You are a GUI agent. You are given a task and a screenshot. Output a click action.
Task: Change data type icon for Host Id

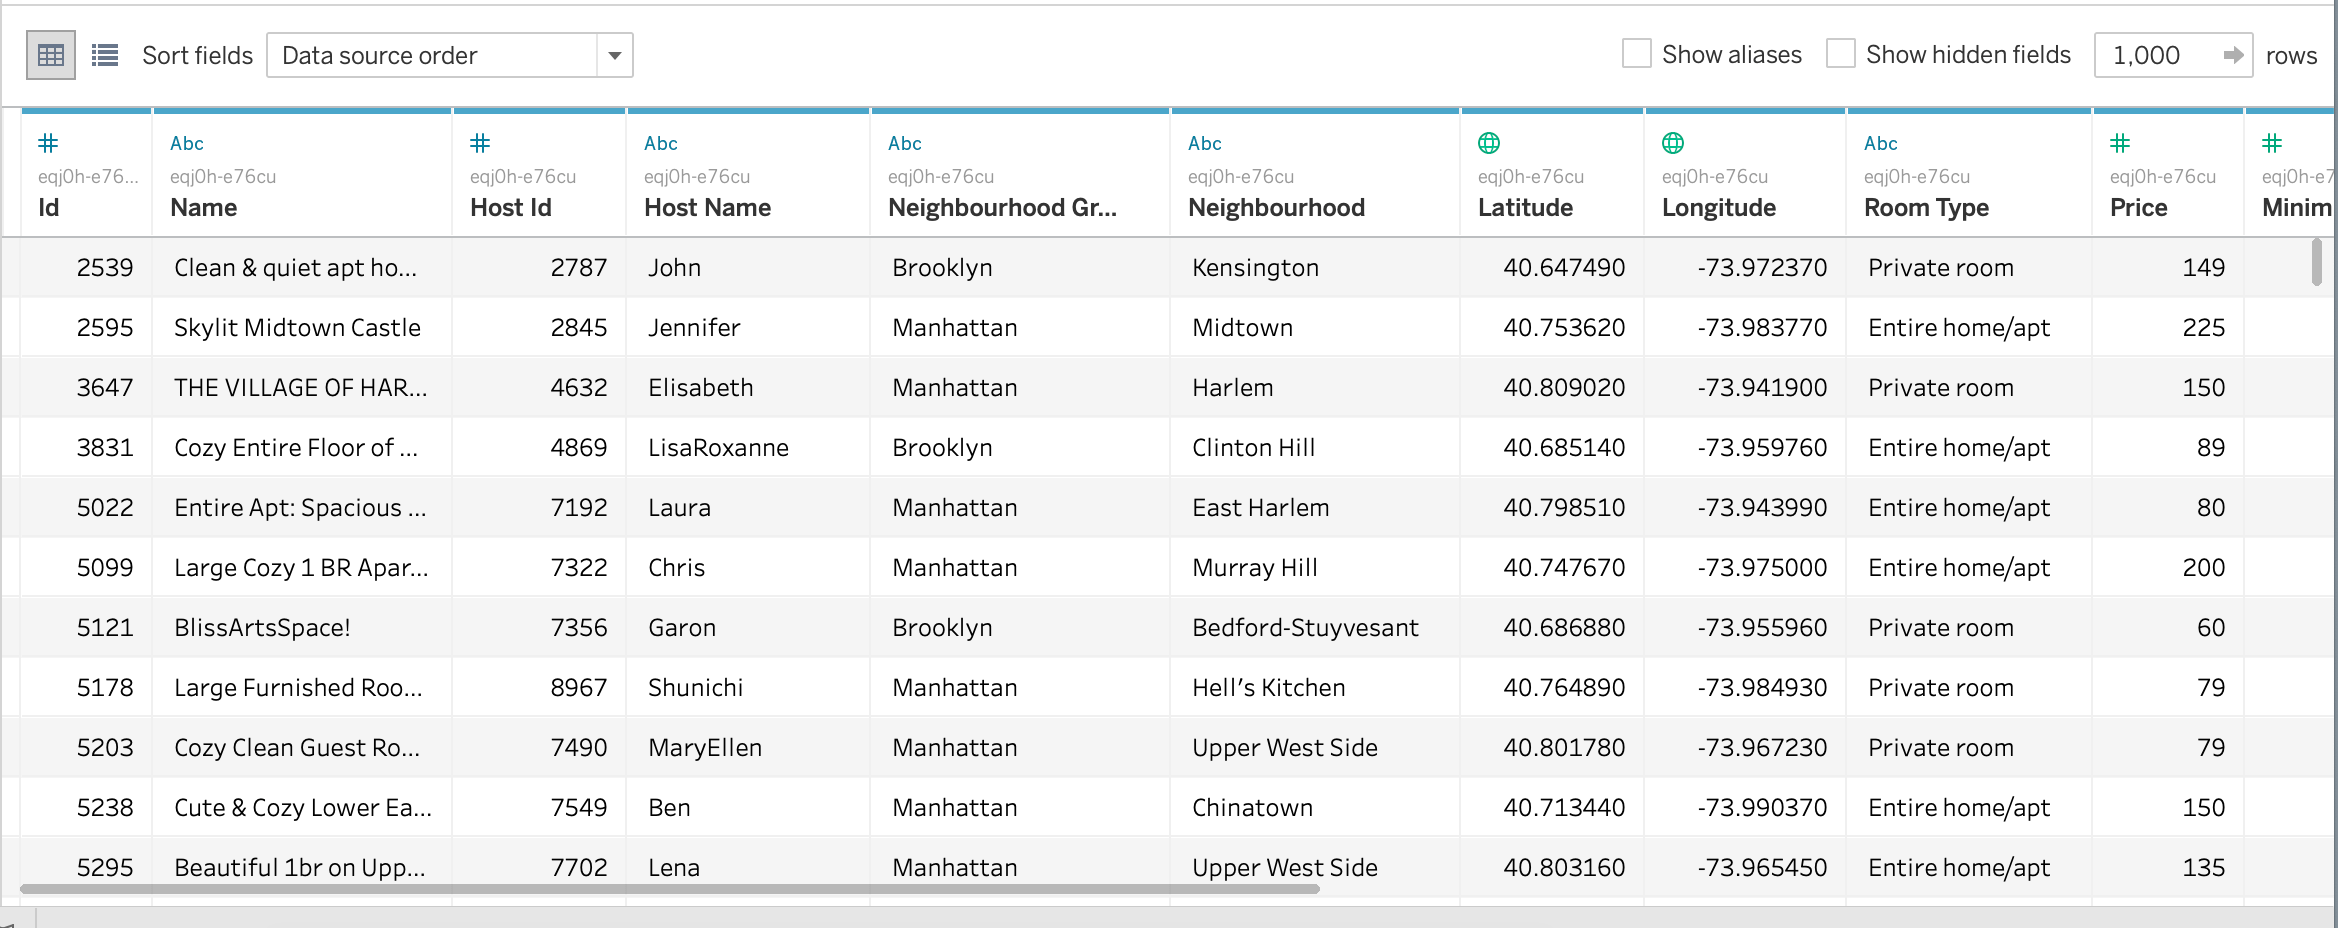(x=480, y=143)
